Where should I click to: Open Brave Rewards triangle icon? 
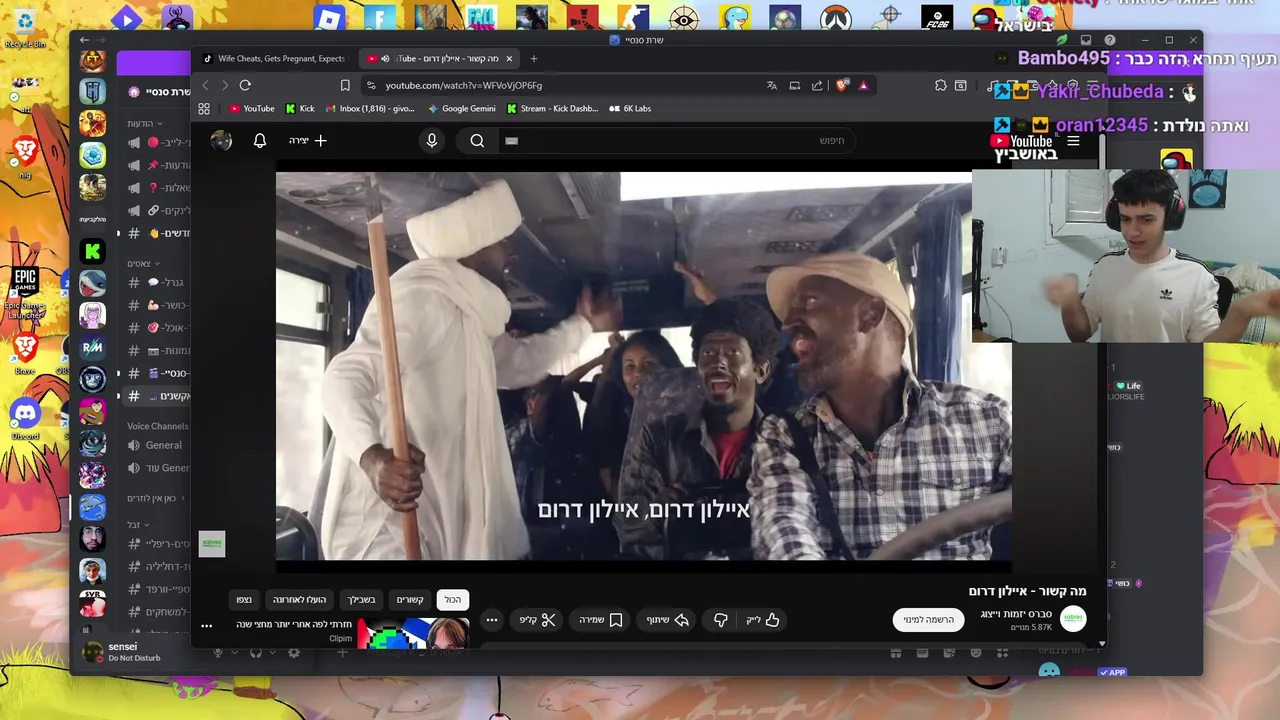click(x=863, y=85)
